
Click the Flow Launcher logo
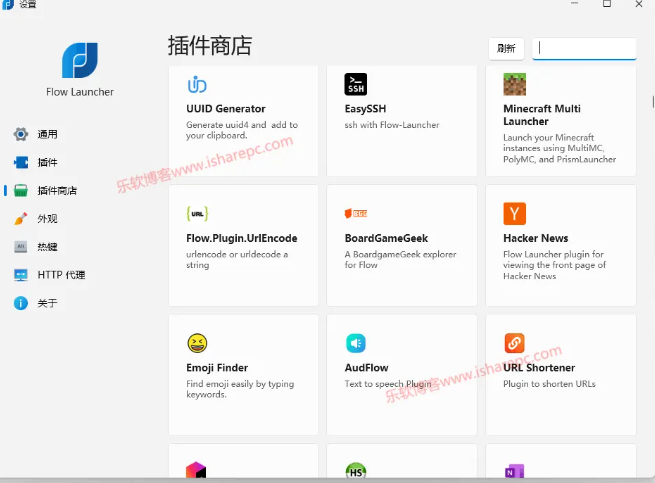tap(80, 60)
